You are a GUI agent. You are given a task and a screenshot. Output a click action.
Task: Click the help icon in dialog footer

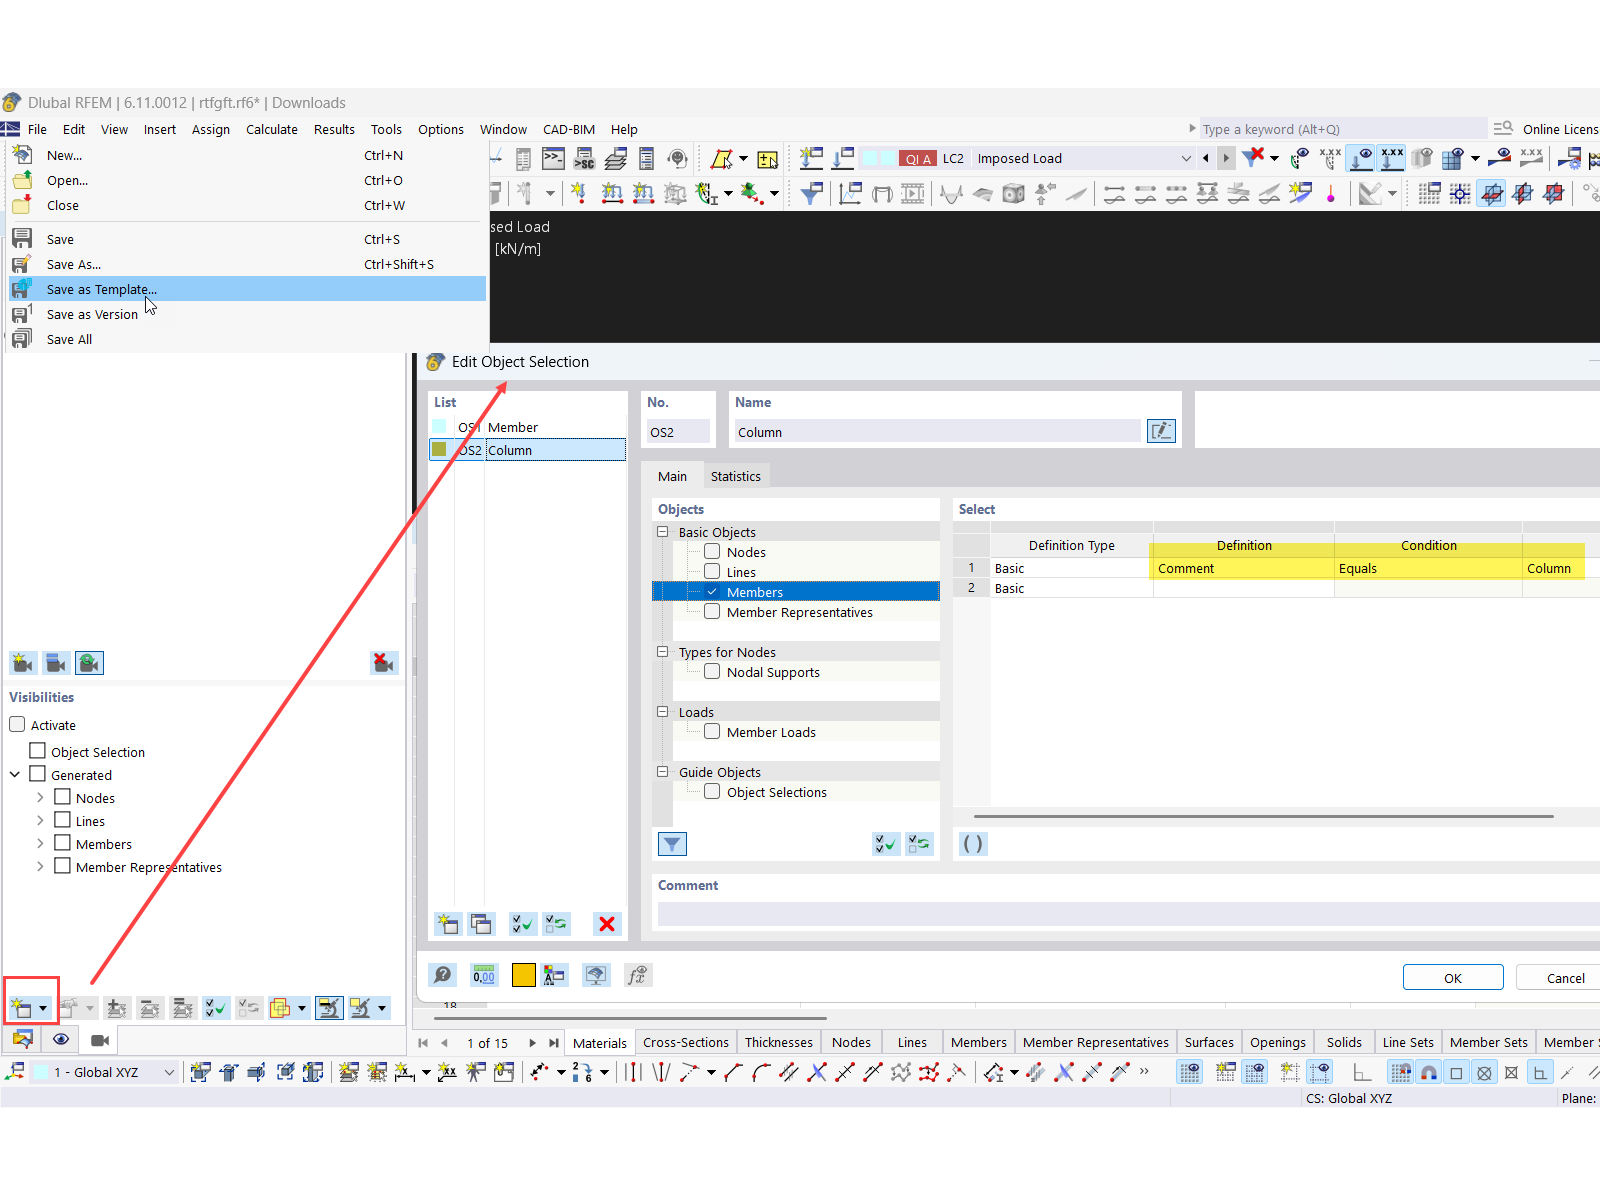pyautogui.click(x=443, y=975)
